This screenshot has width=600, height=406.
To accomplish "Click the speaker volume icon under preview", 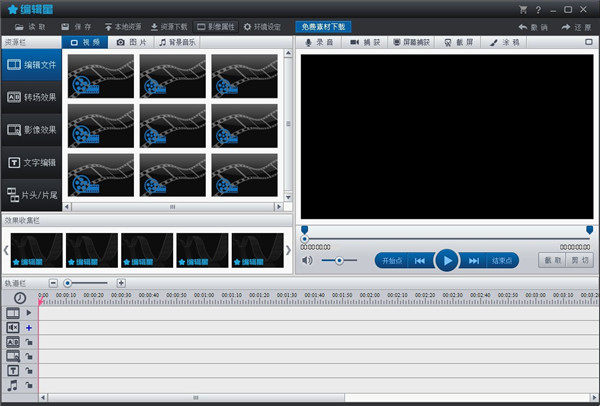I will click(308, 260).
